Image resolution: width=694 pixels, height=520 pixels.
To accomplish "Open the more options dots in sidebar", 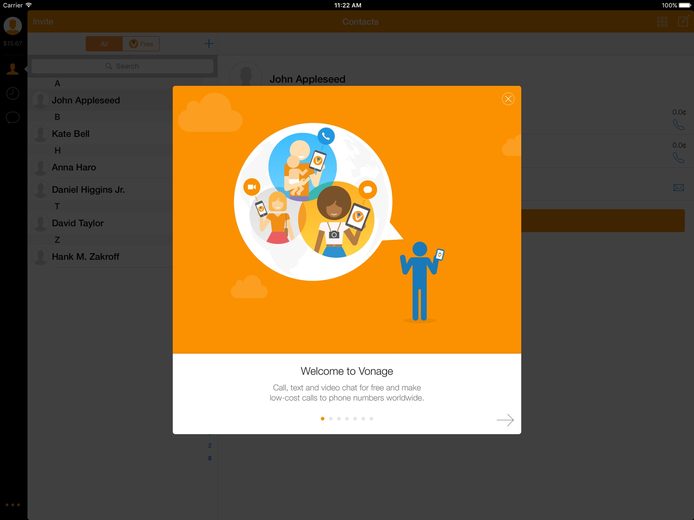I will 12,505.
